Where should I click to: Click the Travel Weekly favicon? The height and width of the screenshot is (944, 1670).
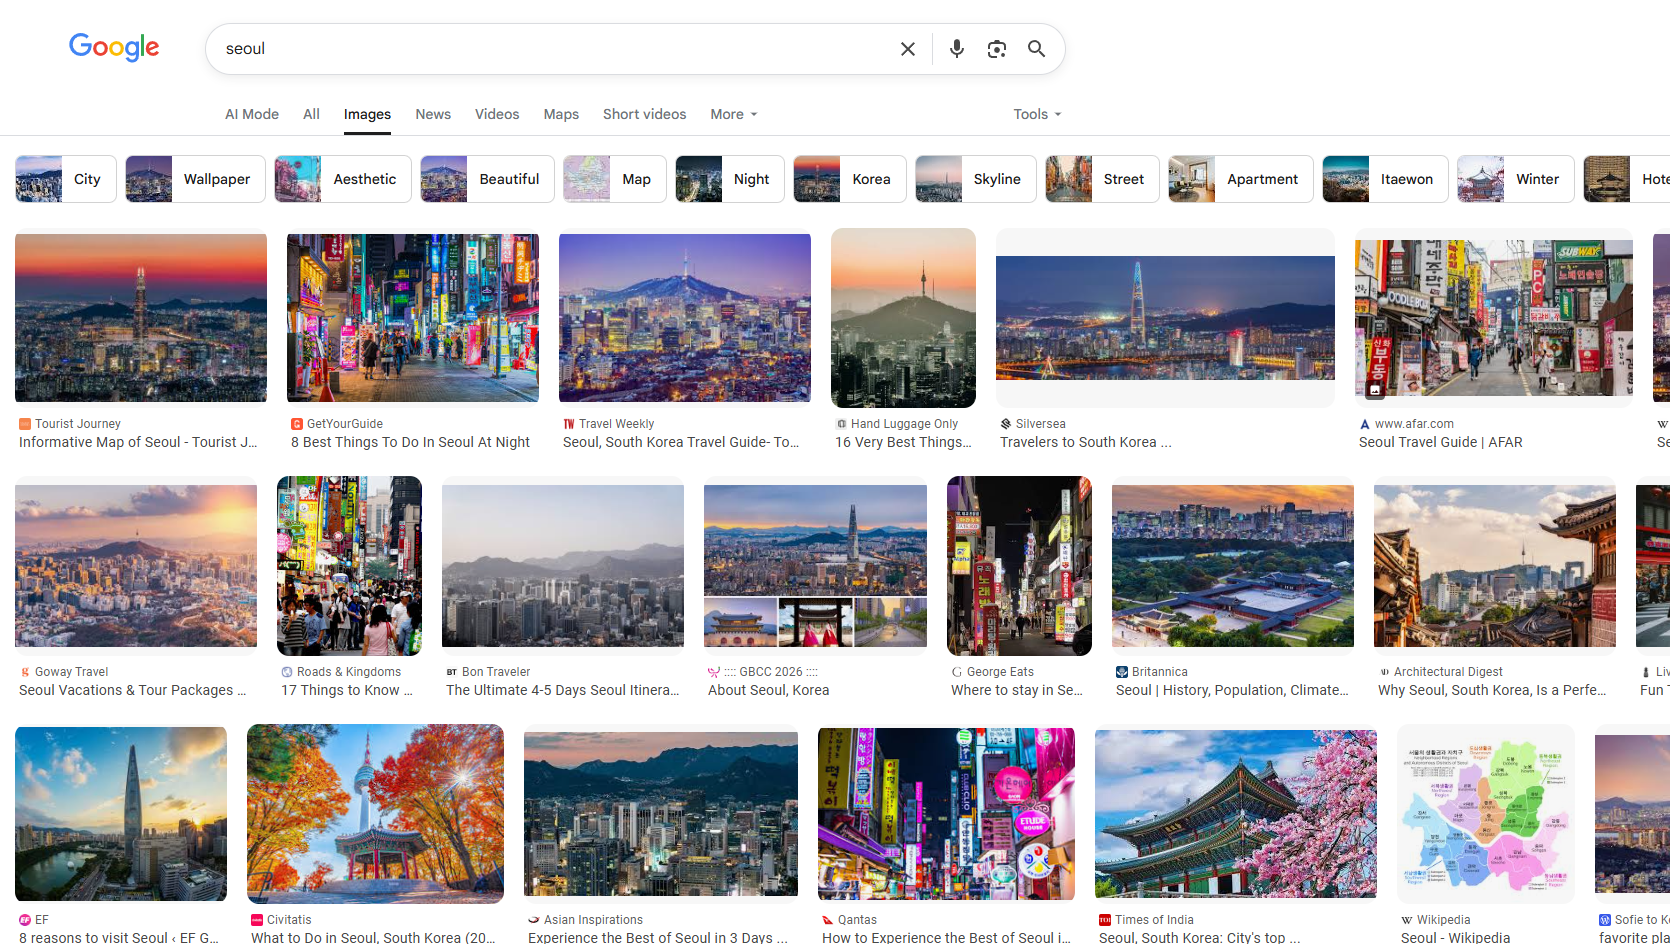coord(569,424)
